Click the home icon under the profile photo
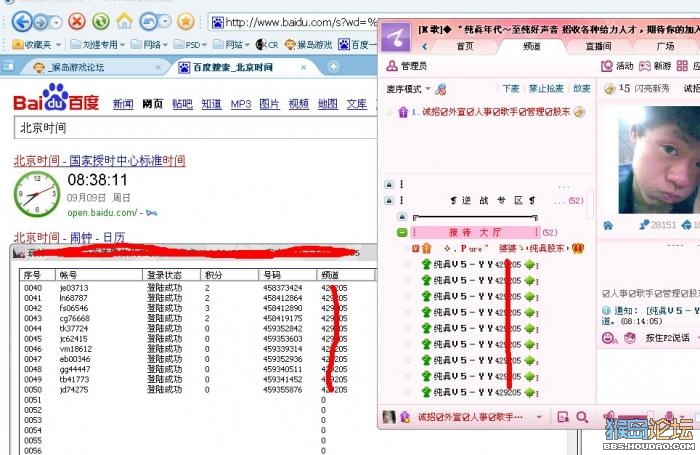Image resolution: width=700 pixels, height=455 pixels. pyautogui.click(x=608, y=225)
